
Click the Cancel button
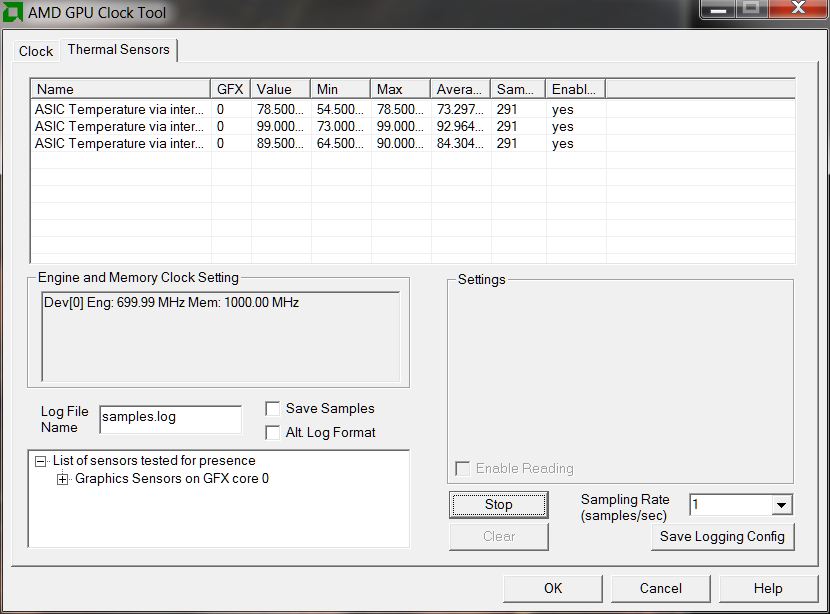(660, 588)
